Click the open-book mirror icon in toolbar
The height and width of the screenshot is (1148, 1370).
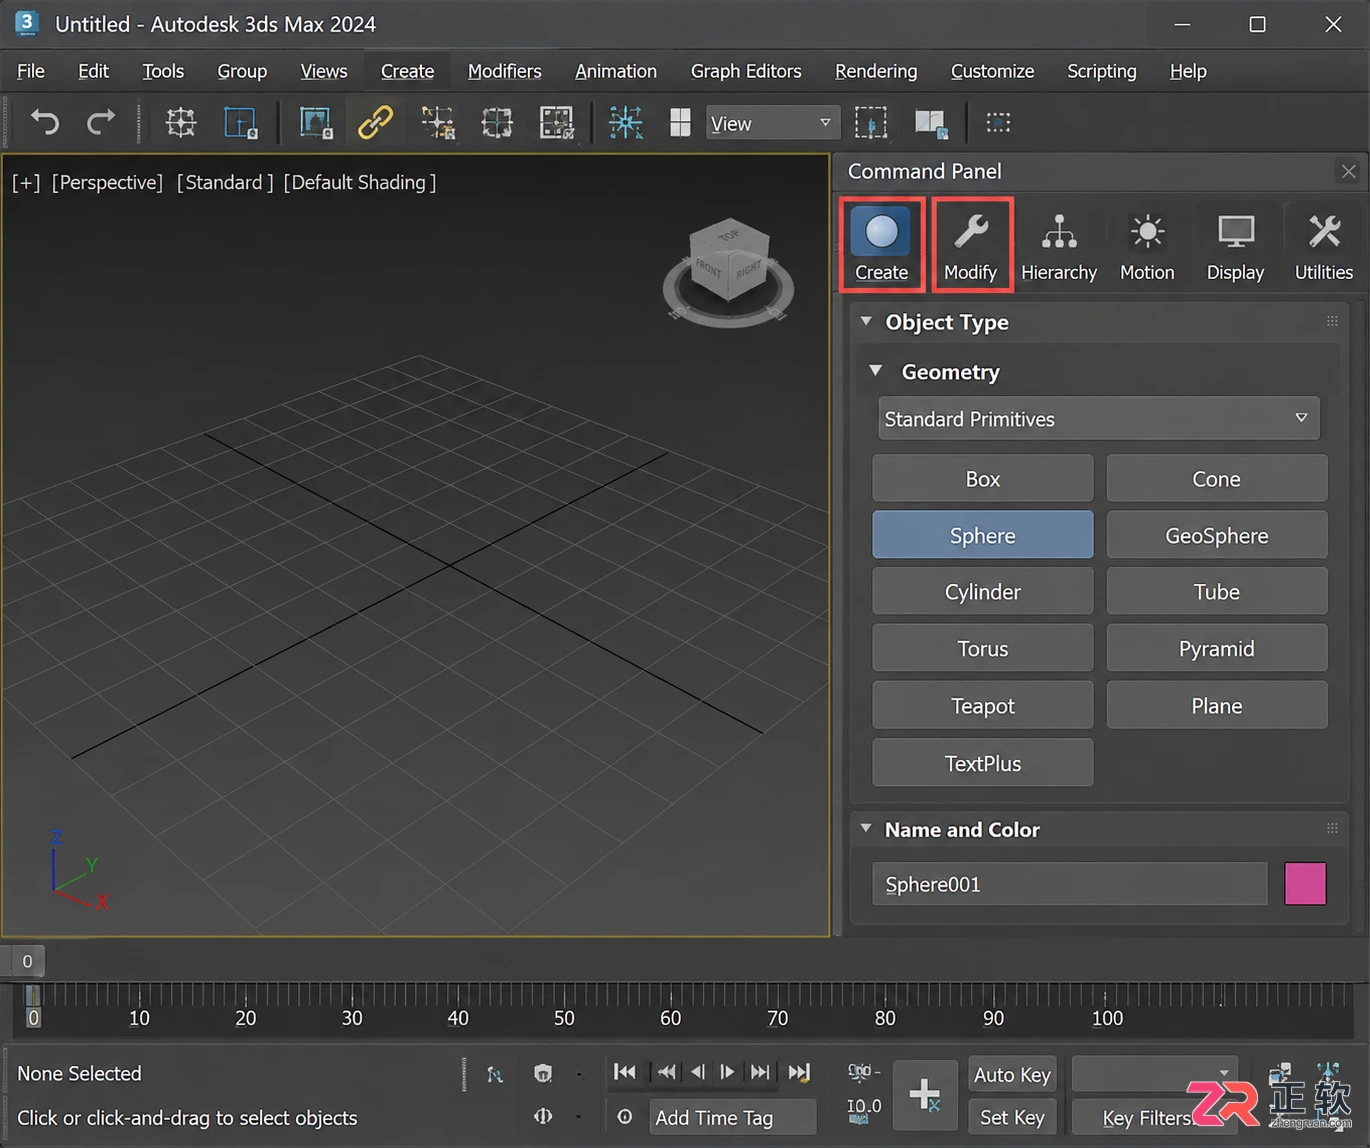coord(931,122)
